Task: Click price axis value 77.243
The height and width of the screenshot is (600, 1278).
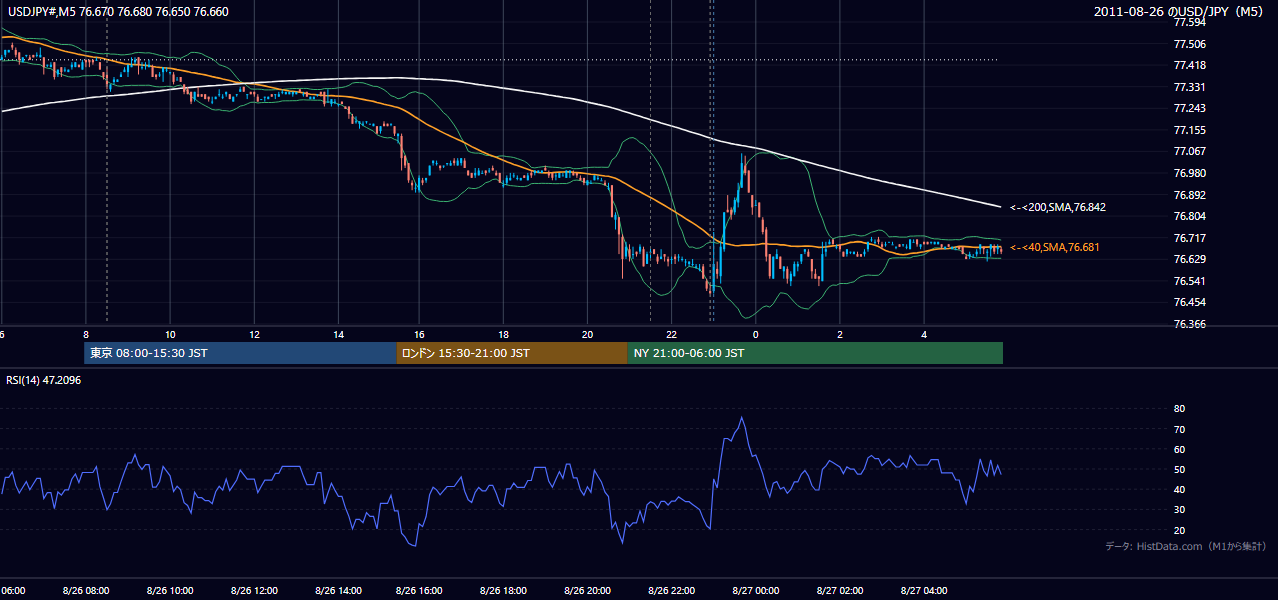Action: tap(1189, 108)
